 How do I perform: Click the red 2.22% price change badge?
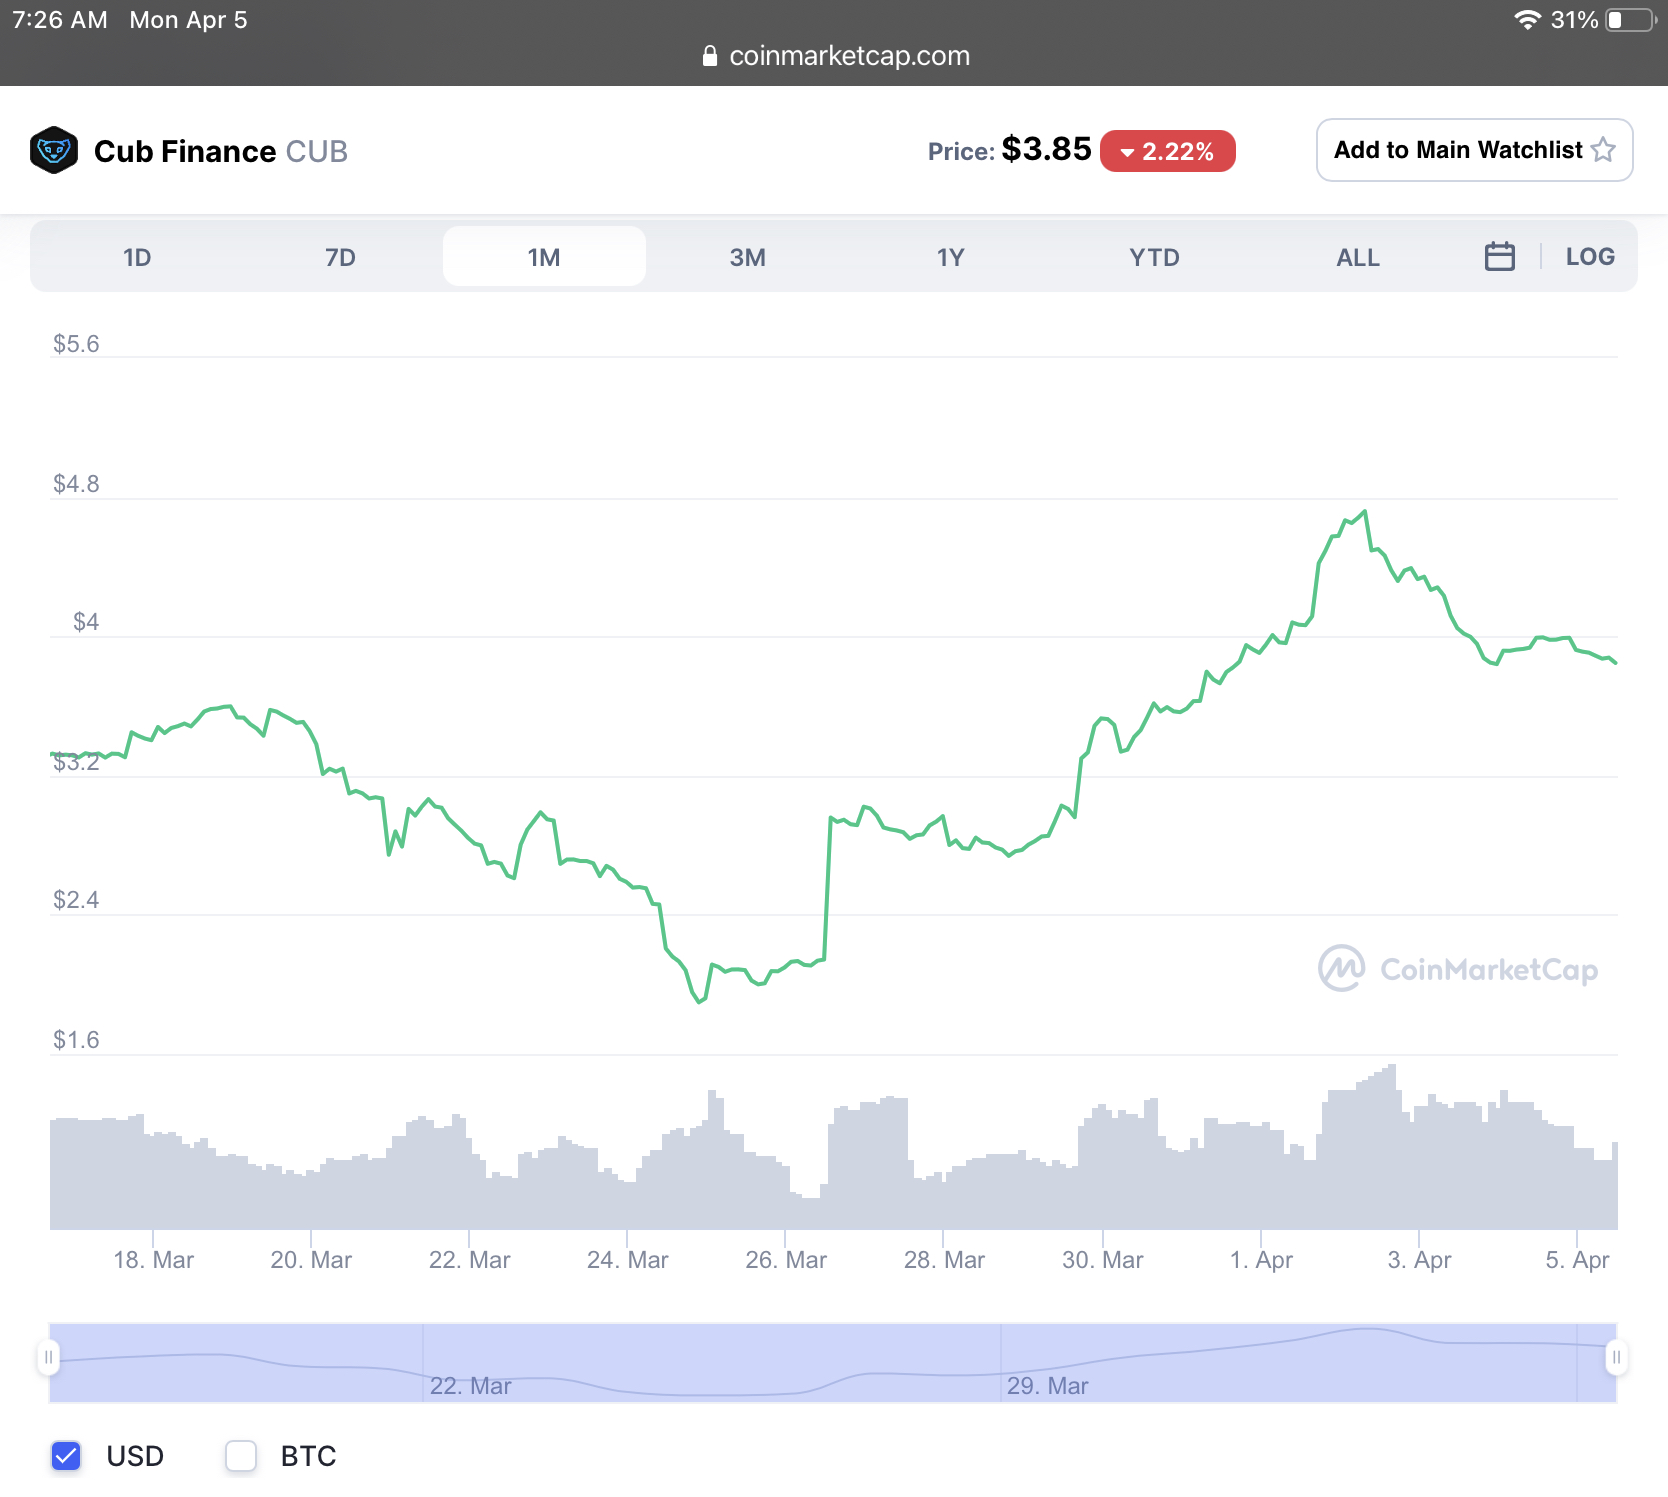pos(1167,151)
